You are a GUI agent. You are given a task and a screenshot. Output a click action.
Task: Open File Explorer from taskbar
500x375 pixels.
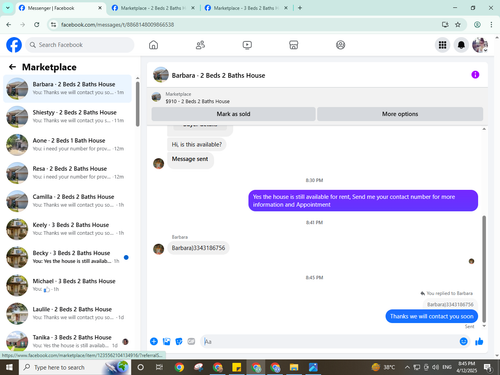[x=294, y=367]
